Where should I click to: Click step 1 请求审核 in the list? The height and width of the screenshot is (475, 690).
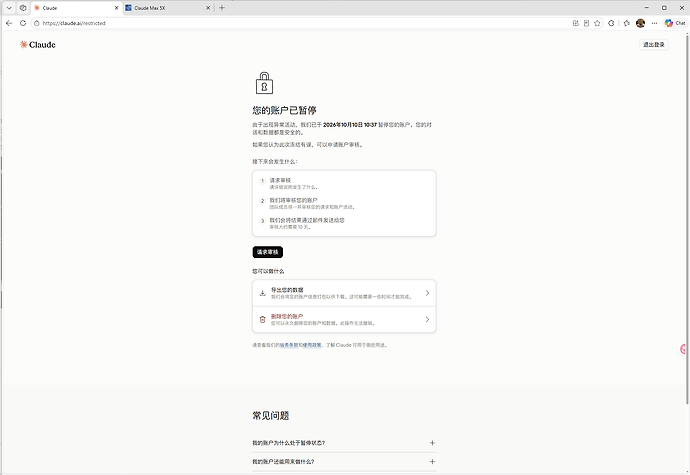[280, 180]
